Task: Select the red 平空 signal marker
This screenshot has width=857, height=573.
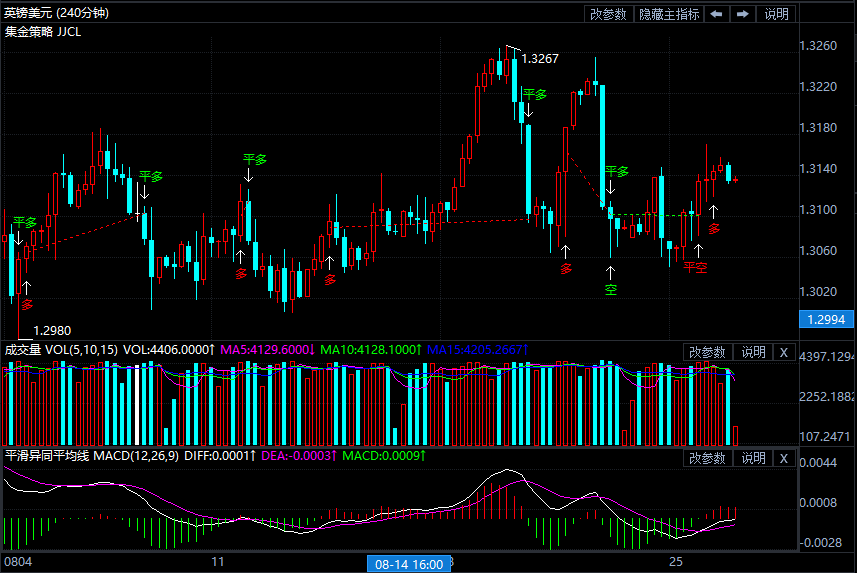Action: click(695, 268)
